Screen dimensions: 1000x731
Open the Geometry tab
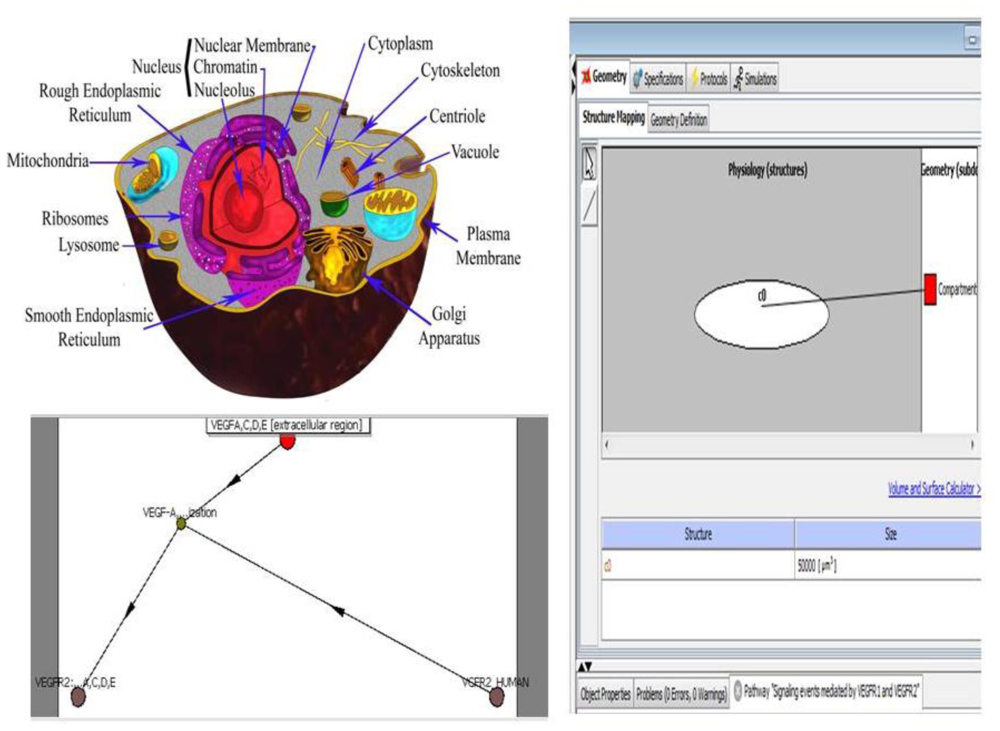pyautogui.click(x=603, y=77)
